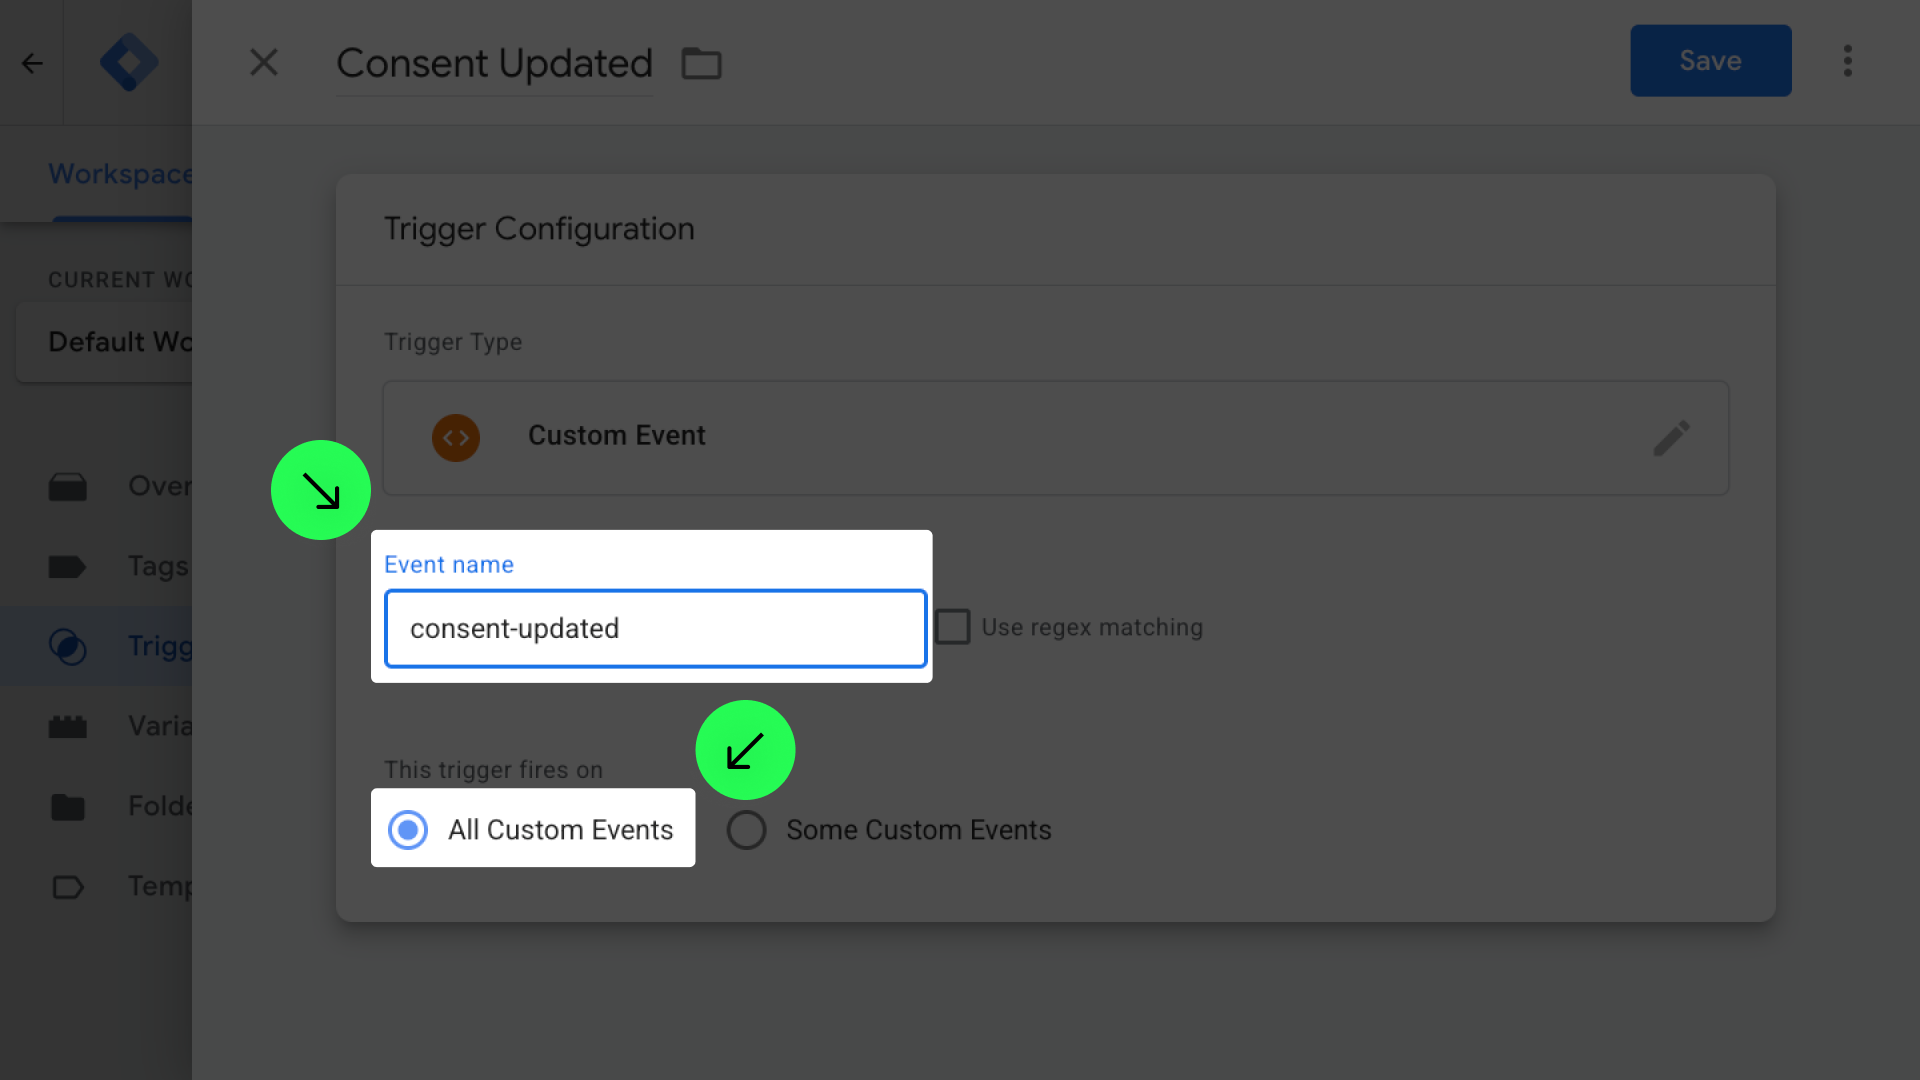Click the Tags icon in sidebar

[68, 567]
